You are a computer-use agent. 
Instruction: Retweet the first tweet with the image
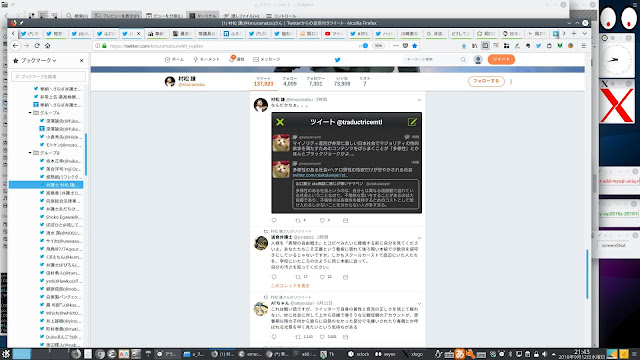click(x=298, y=220)
